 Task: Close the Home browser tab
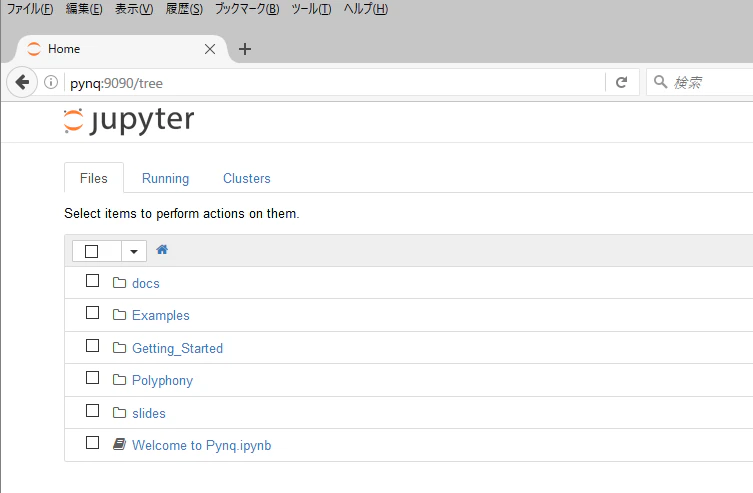210,49
